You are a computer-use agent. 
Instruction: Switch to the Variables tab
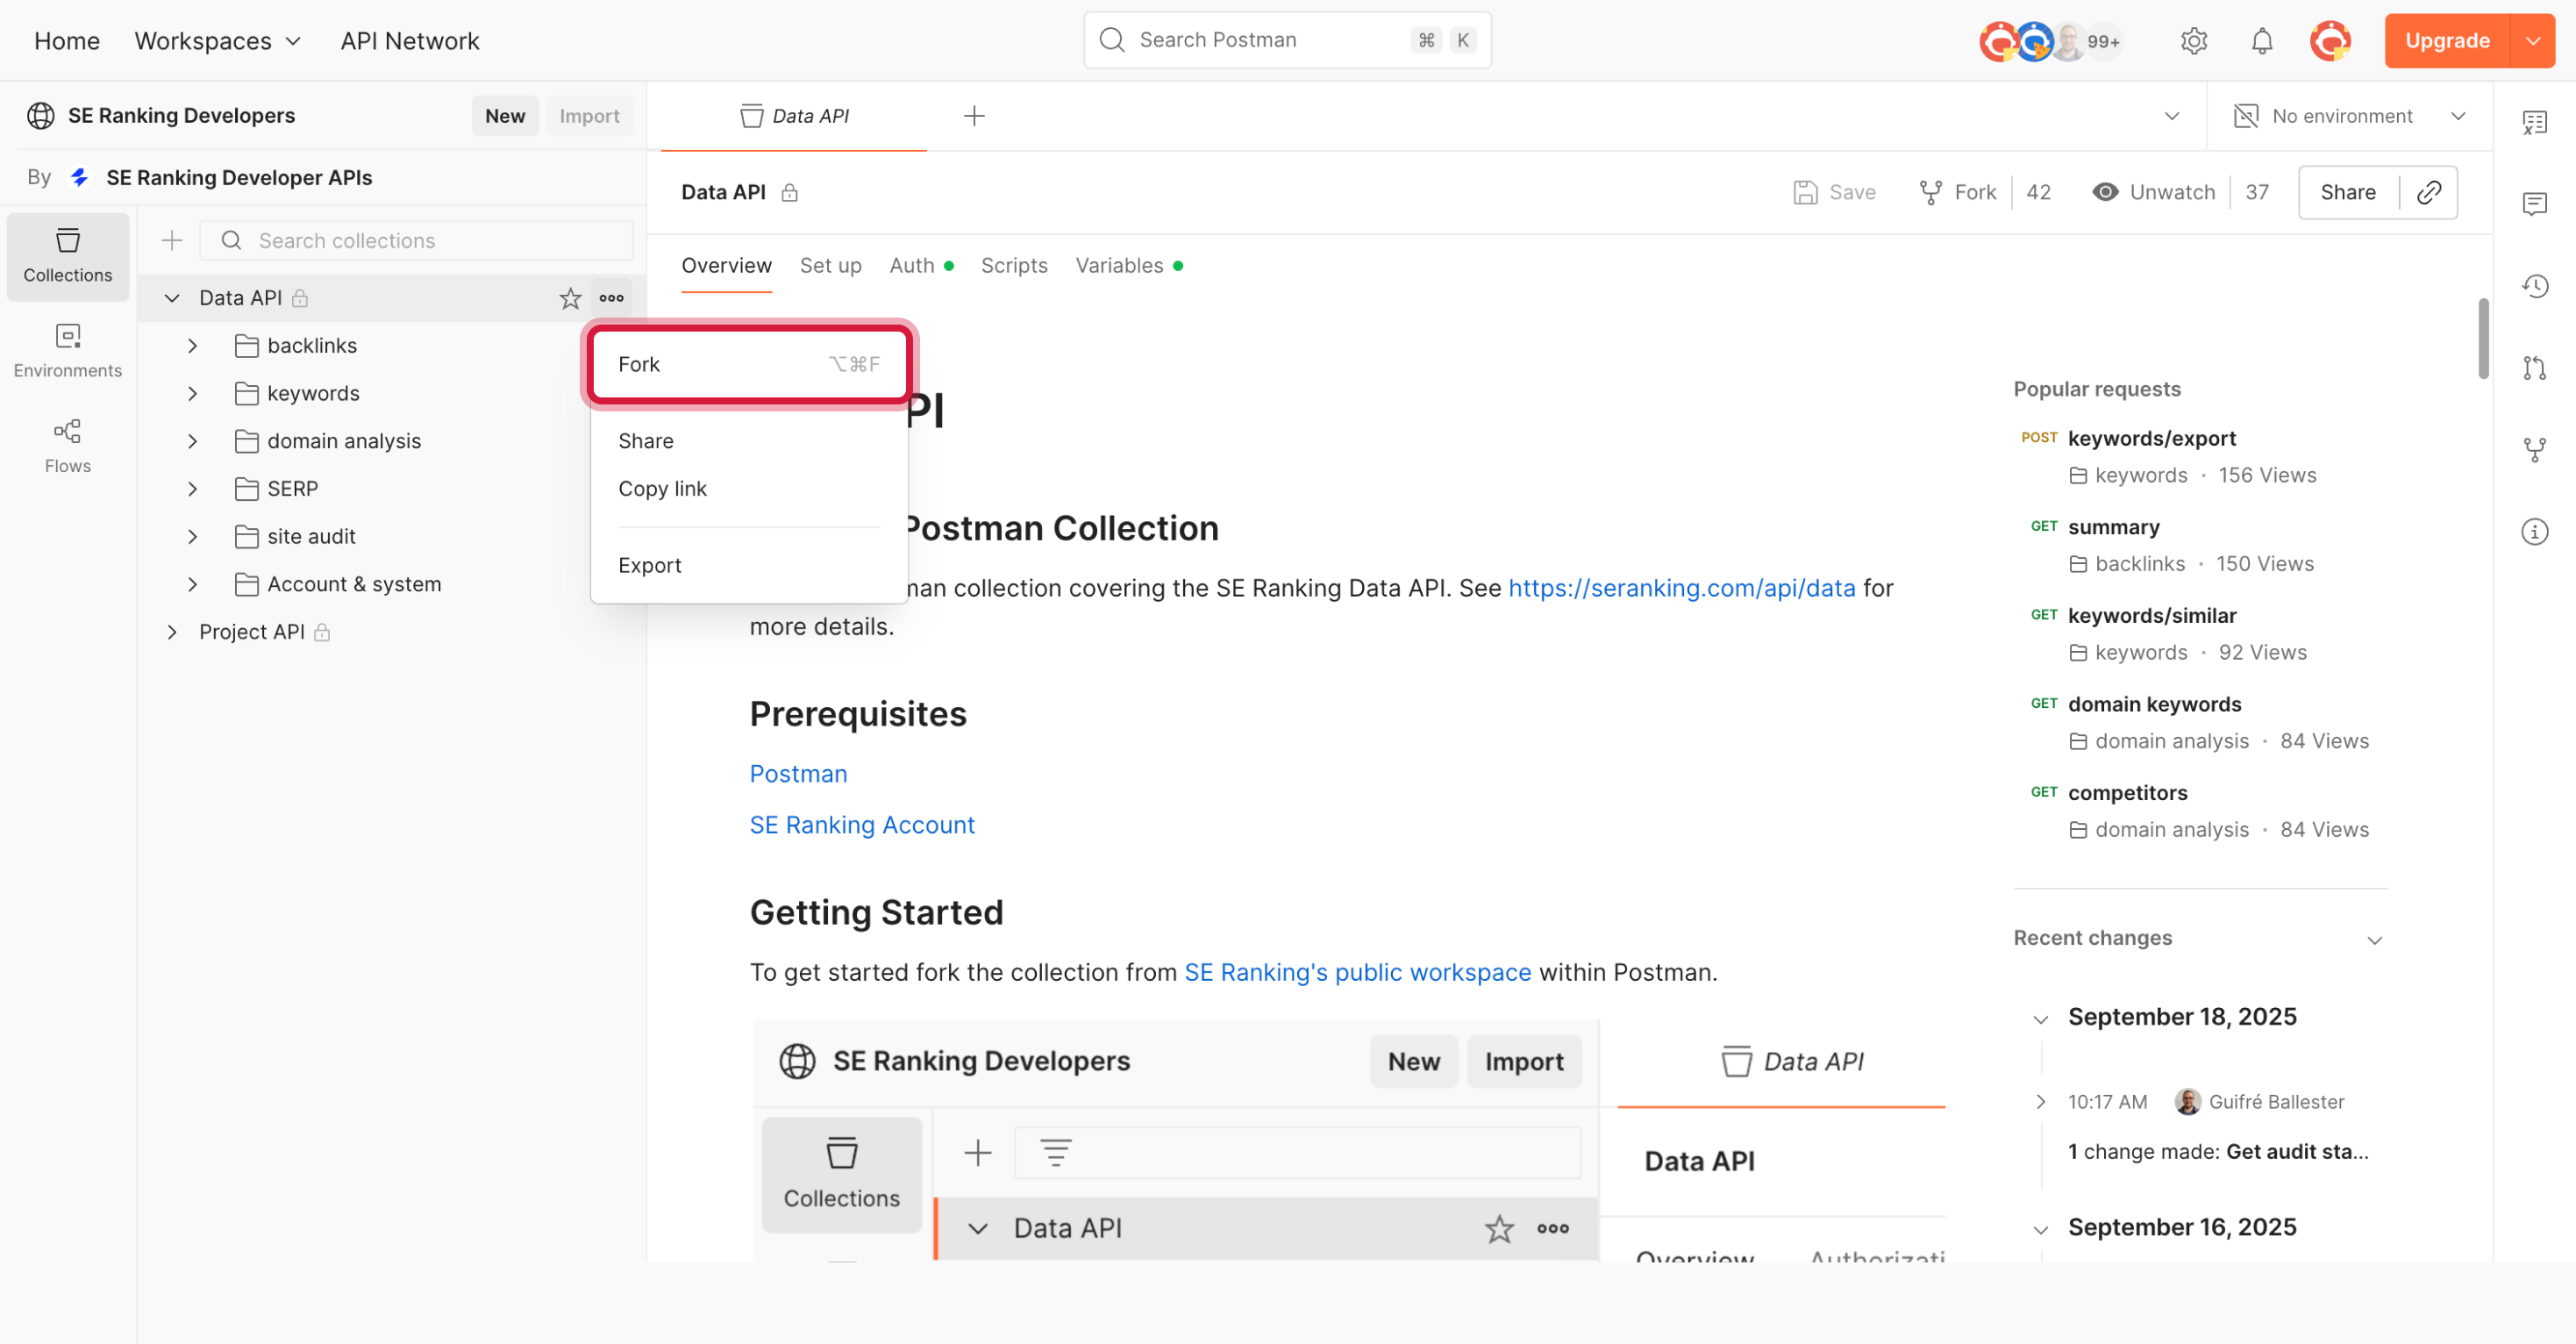coord(1119,266)
